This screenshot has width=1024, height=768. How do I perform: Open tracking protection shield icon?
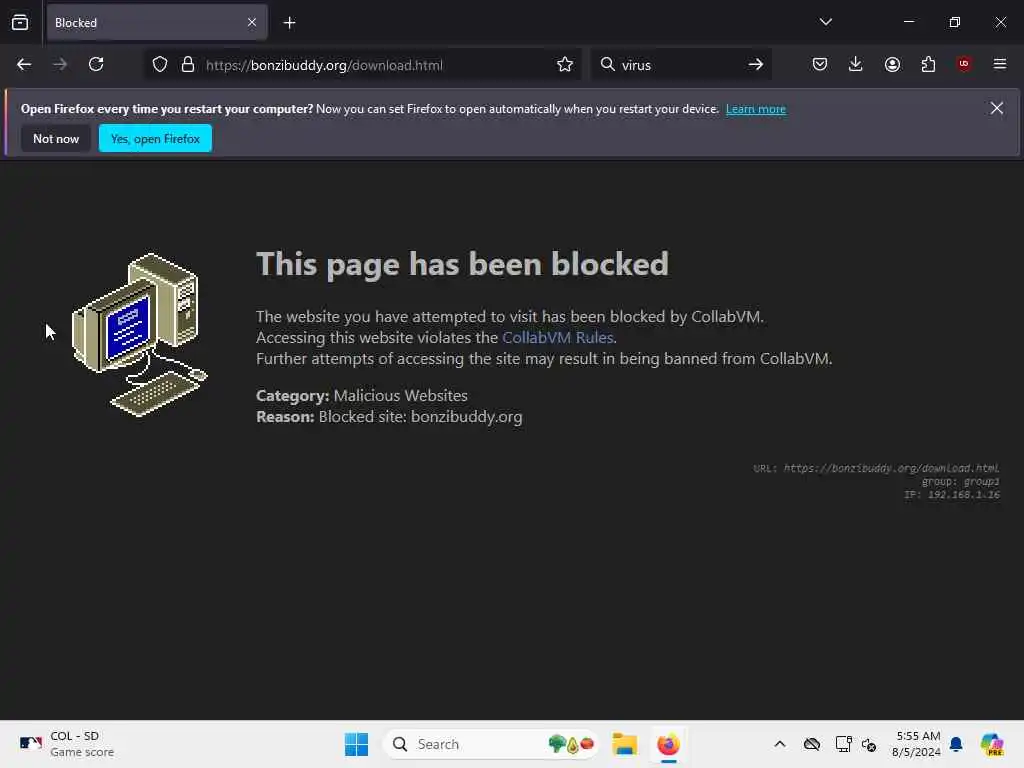point(160,65)
